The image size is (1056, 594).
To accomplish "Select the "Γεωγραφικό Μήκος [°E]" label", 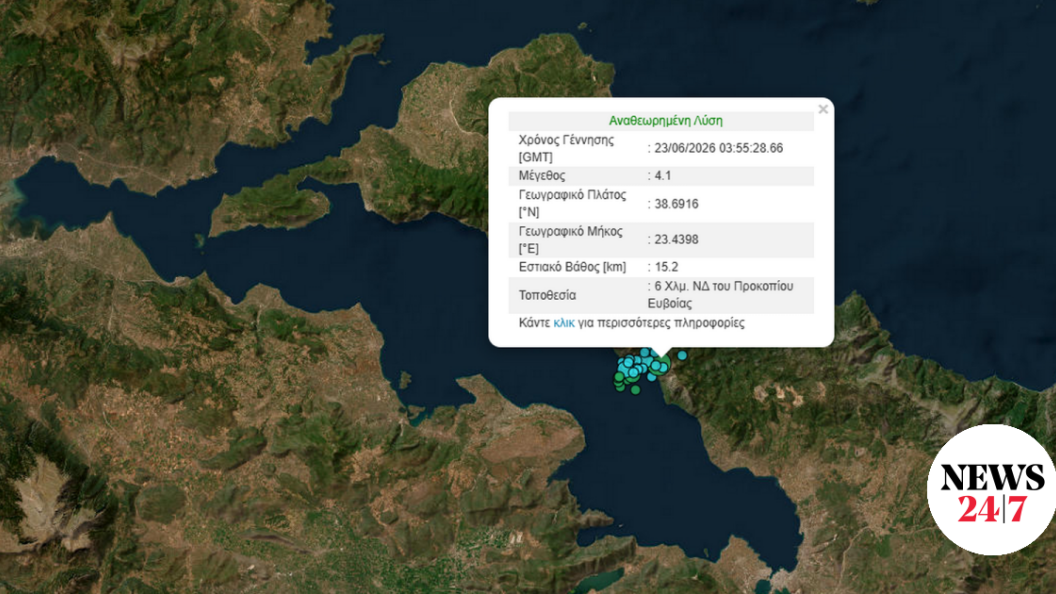I will pyautogui.click(x=570, y=240).
